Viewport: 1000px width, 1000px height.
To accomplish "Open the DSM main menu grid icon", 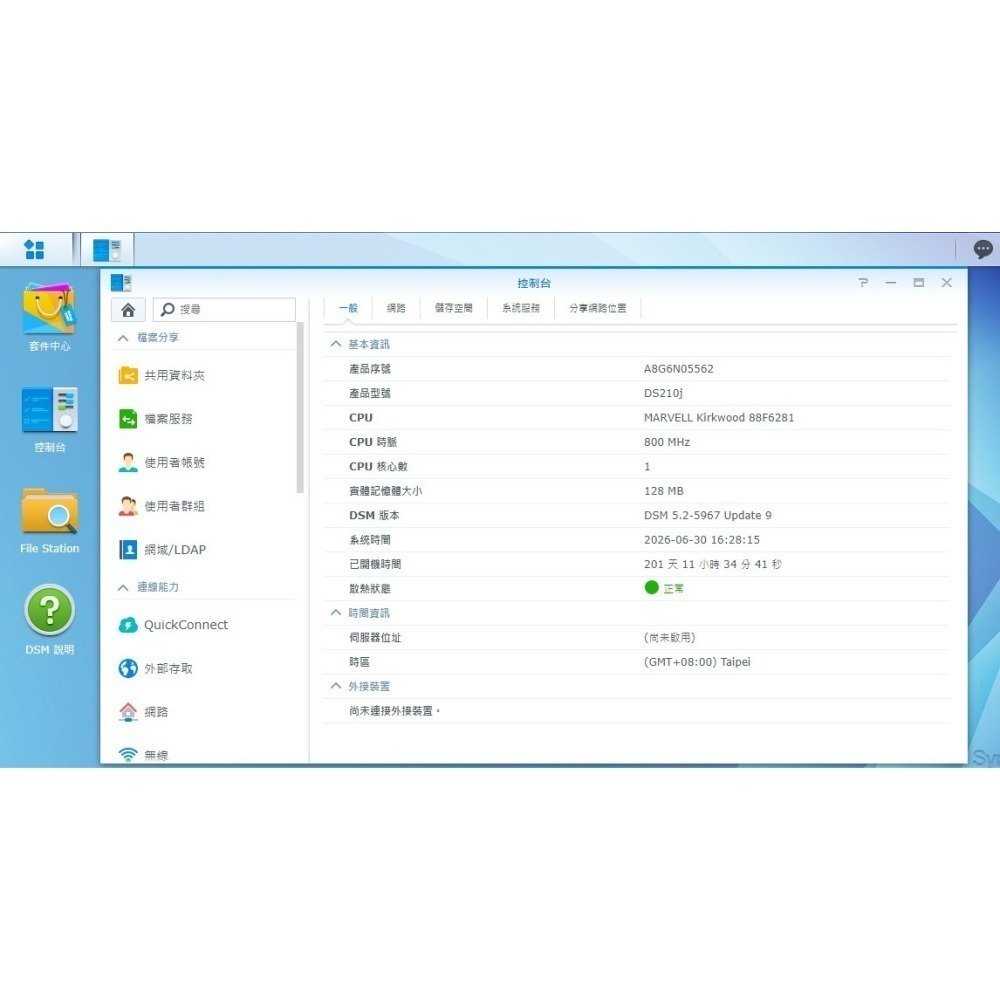I will click(x=34, y=249).
